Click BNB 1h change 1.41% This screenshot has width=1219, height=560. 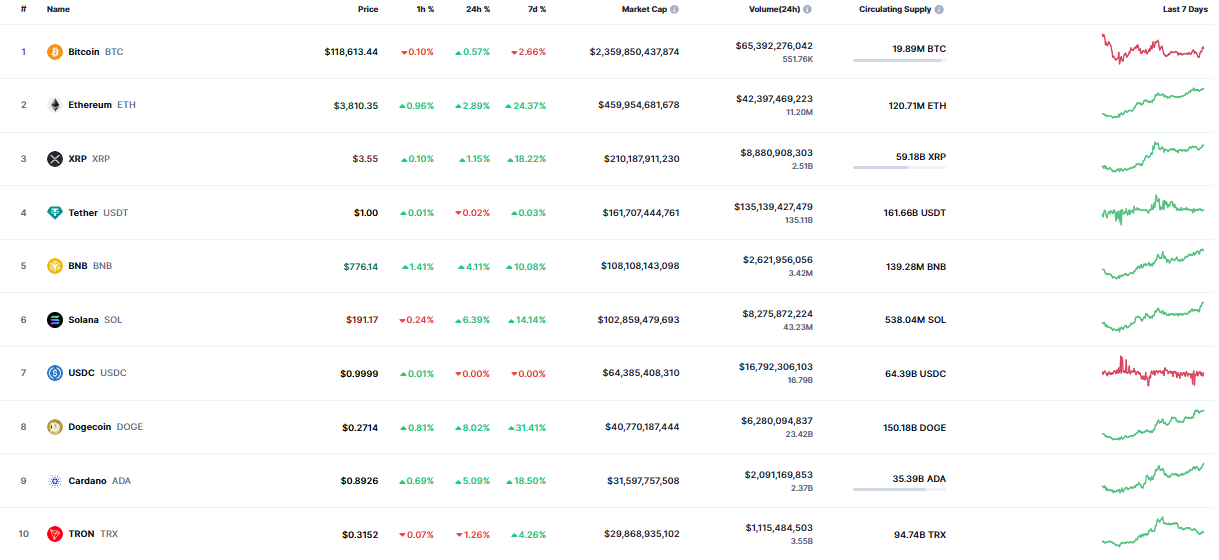417,267
